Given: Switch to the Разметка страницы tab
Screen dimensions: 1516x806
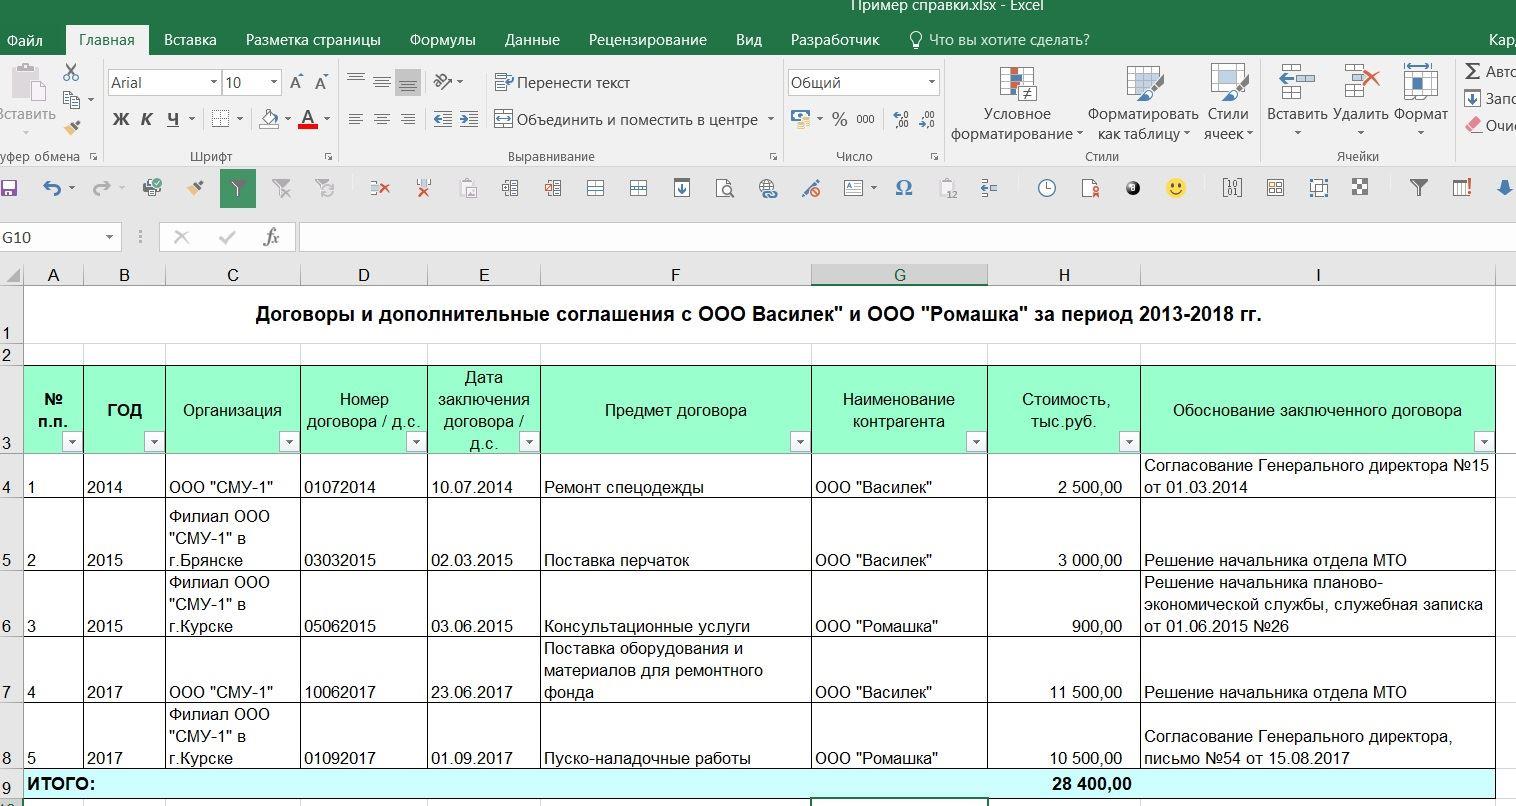Looking at the screenshot, I should 313,40.
